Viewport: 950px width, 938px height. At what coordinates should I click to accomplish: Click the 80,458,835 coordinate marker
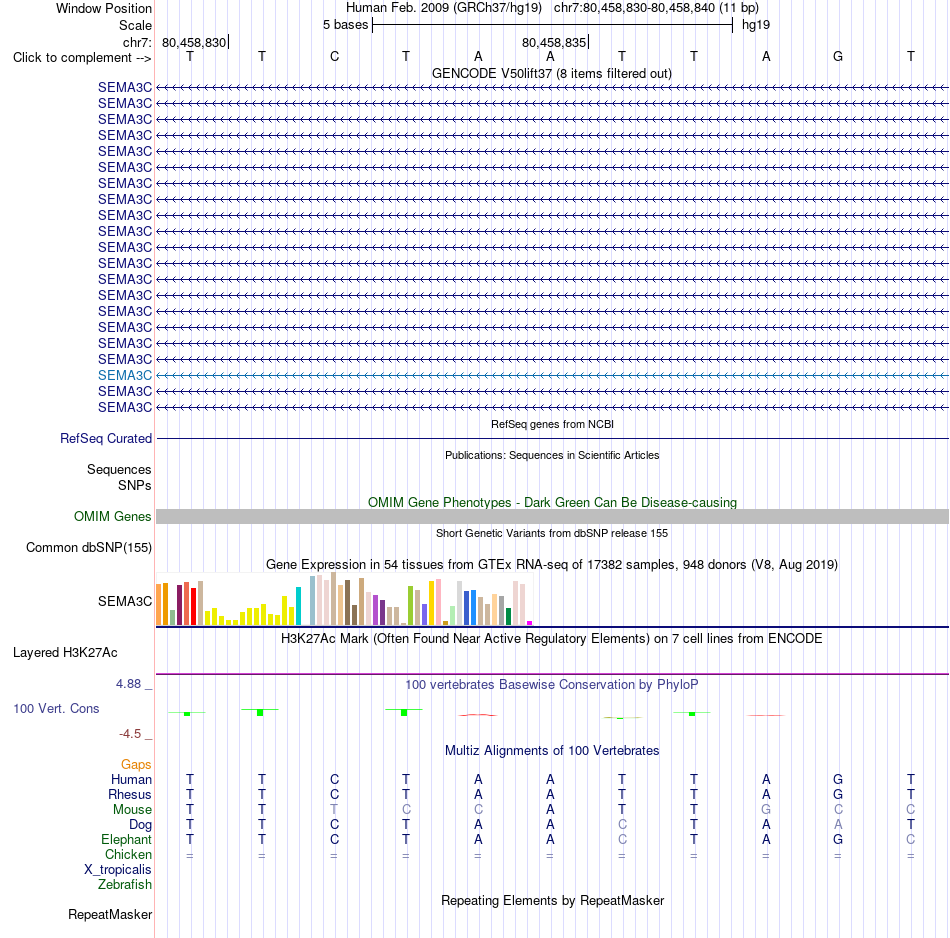coord(554,42)
